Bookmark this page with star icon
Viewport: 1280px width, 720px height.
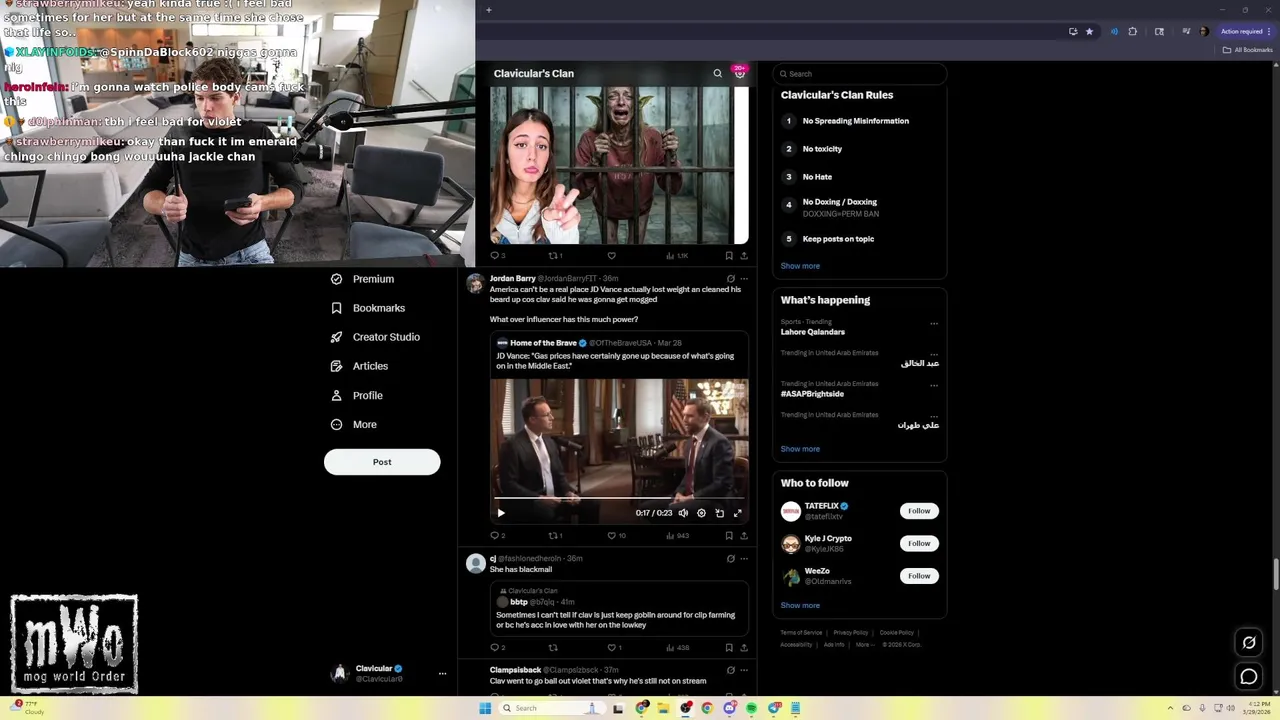coord(1089,31)
